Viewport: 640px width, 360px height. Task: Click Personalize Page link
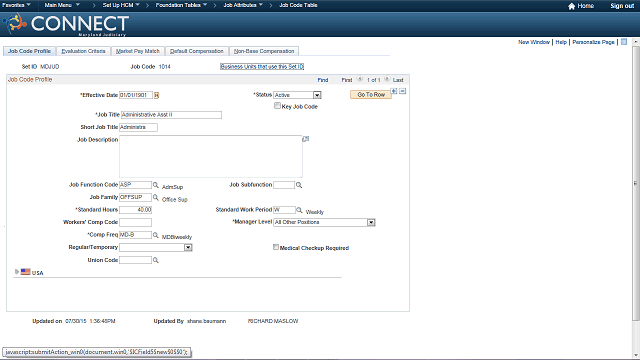click(x=593, y=42)
